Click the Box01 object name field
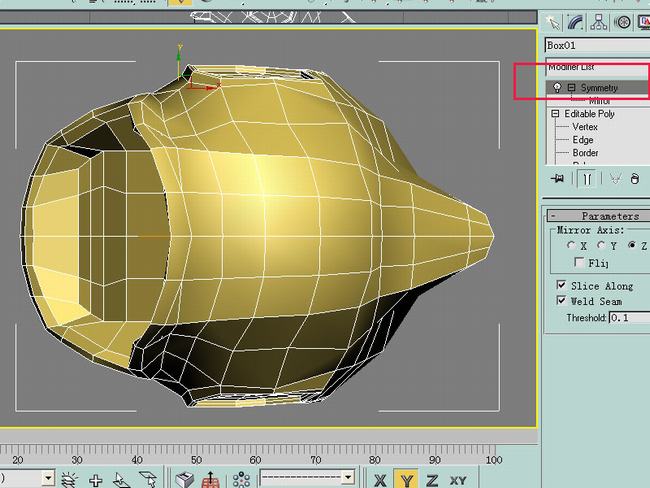This screenshot has height=488, width=650. coord(597,45)
